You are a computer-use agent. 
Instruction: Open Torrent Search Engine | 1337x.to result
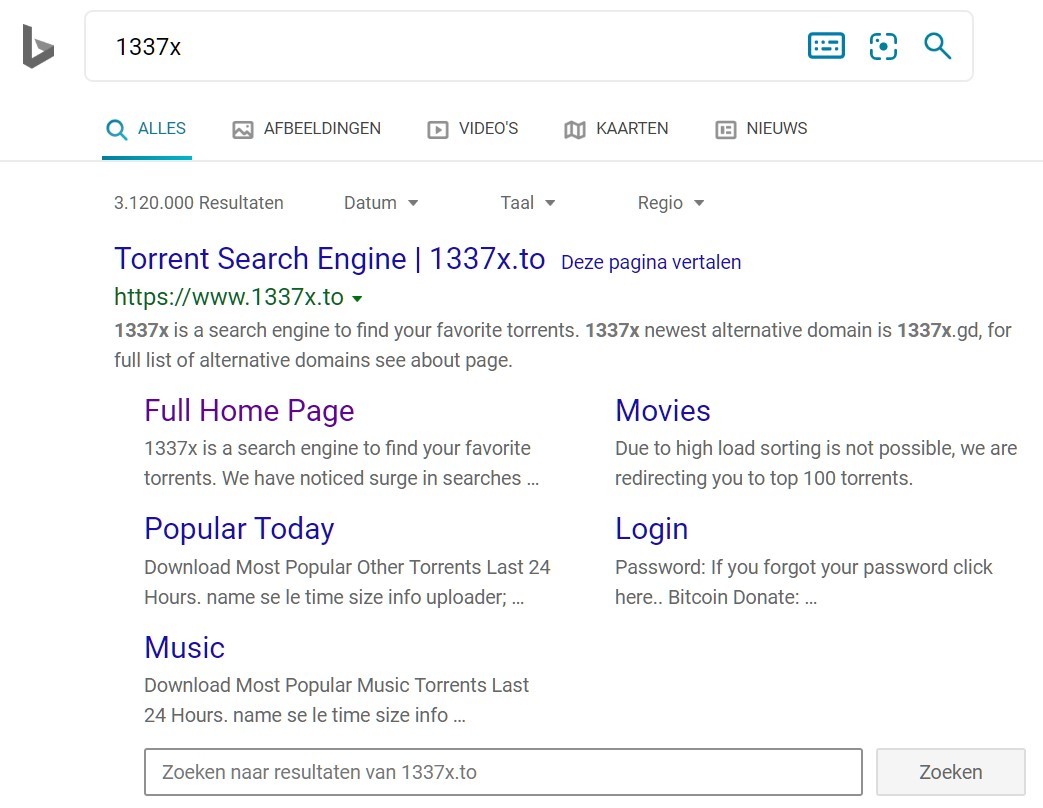(330, 259)
